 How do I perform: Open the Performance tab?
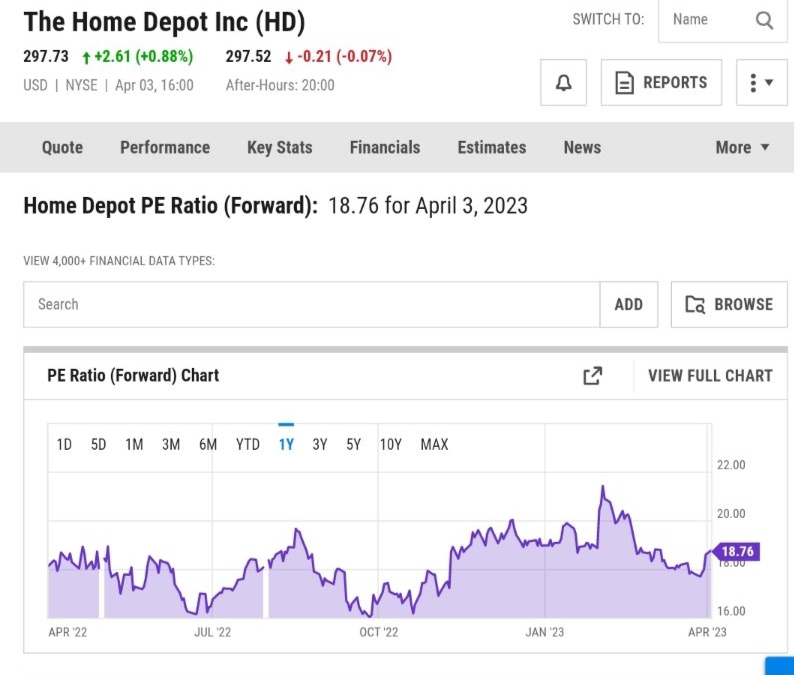point(165,147)
